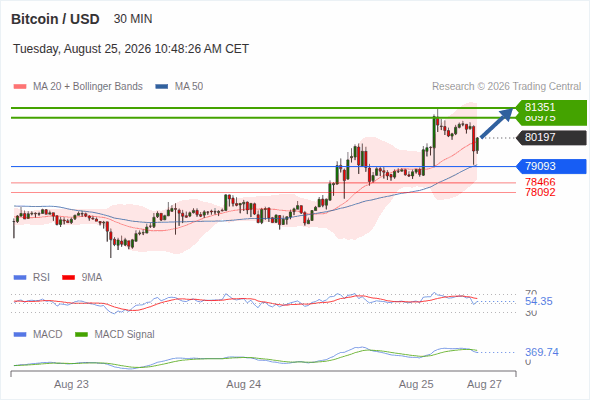Click the 9MA red legend swatch

pyautogui.click(x=68, y=278)
